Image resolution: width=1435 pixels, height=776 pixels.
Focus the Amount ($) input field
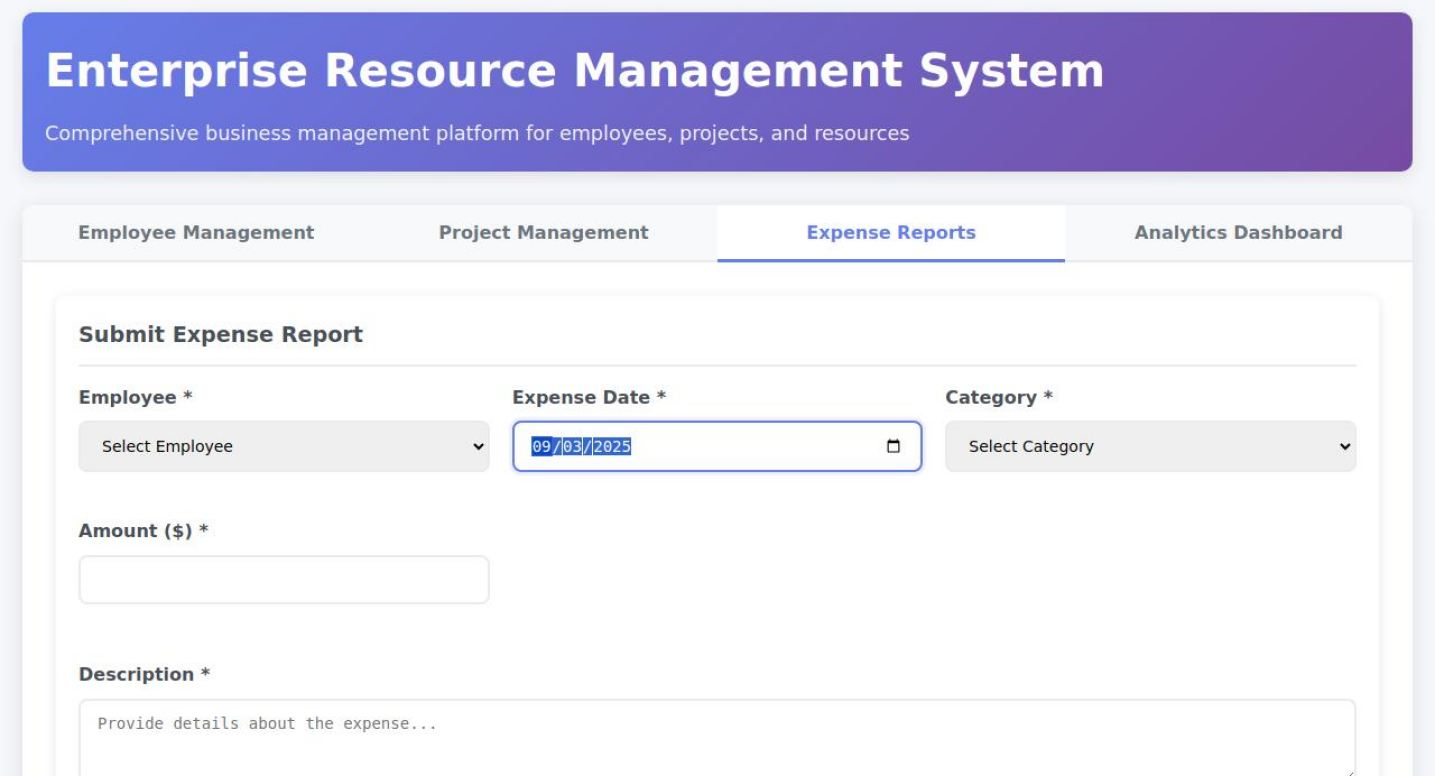coord(284,580)
